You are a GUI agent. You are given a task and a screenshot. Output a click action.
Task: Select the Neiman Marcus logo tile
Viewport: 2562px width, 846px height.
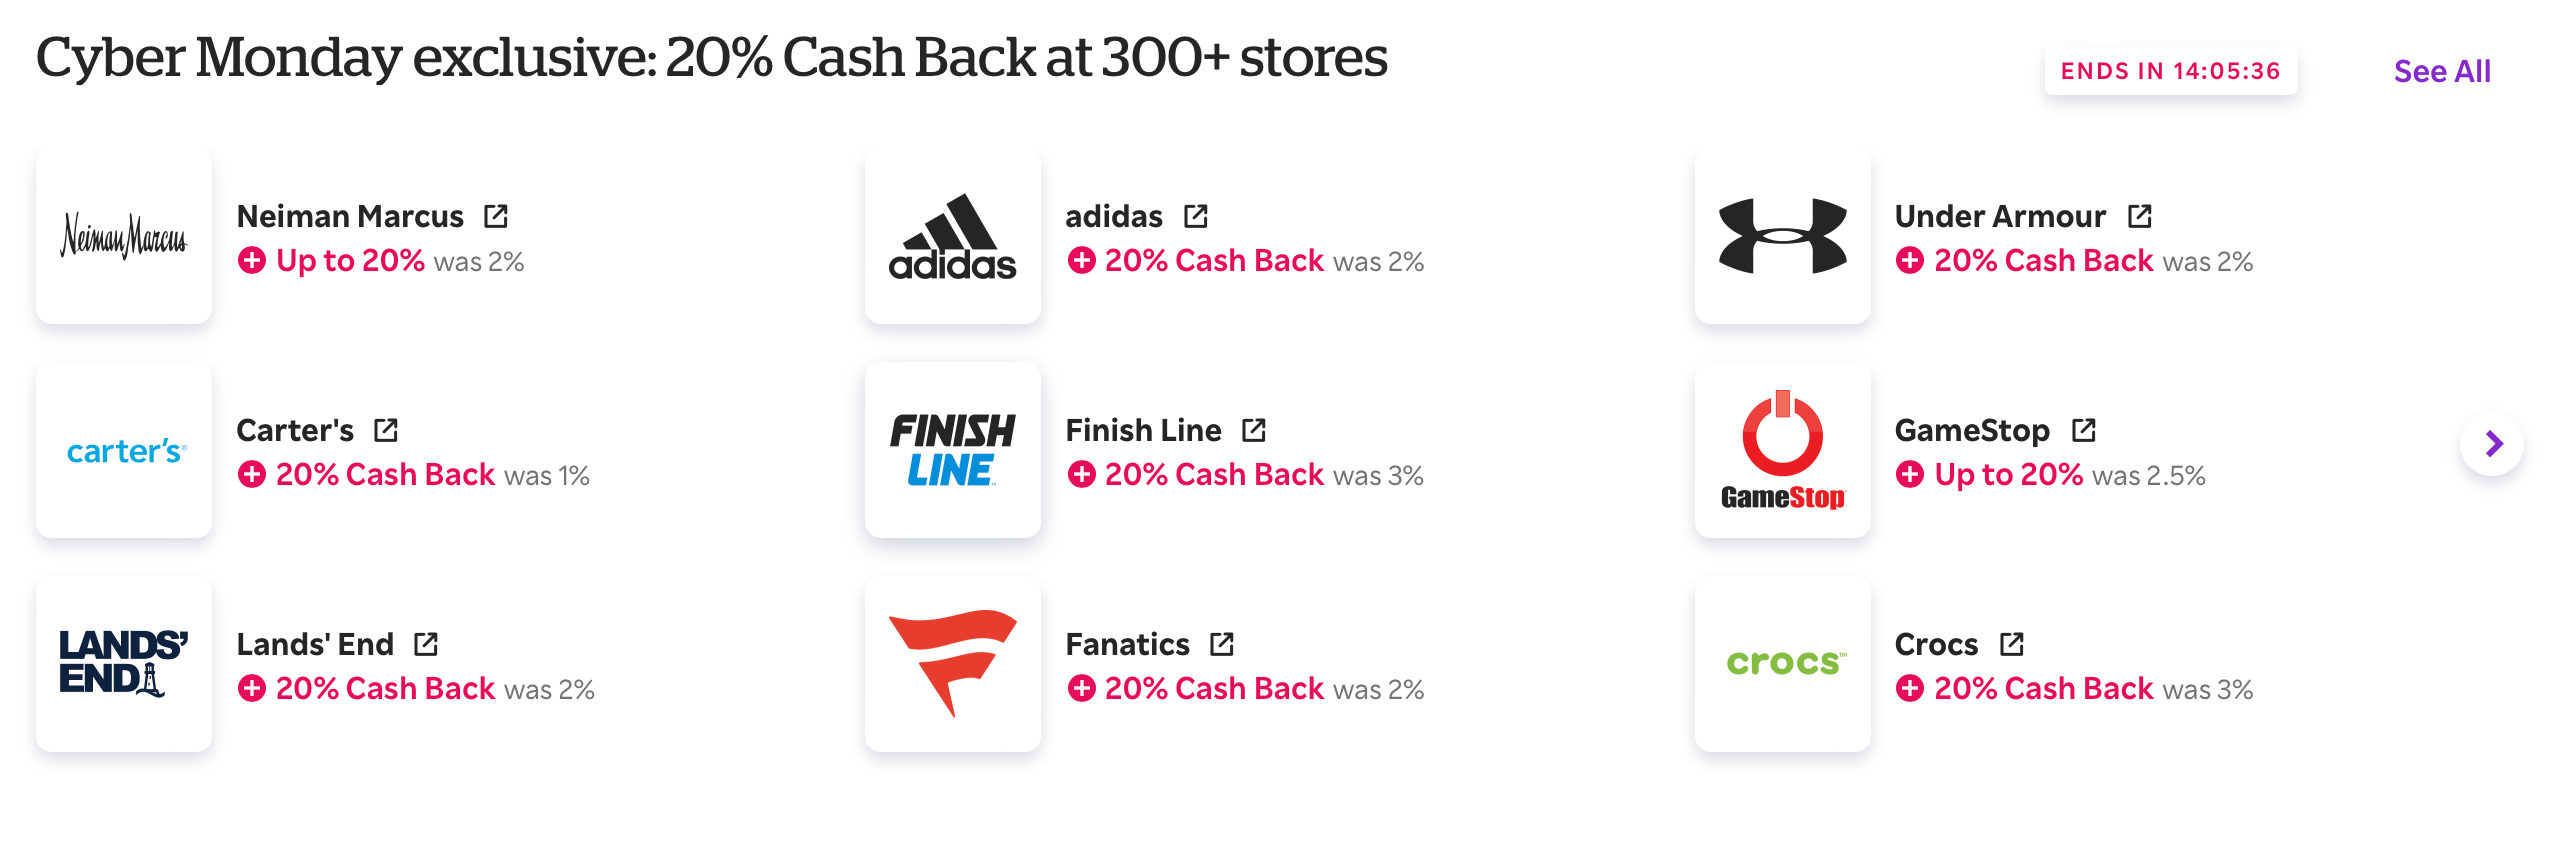pos(124,236)
